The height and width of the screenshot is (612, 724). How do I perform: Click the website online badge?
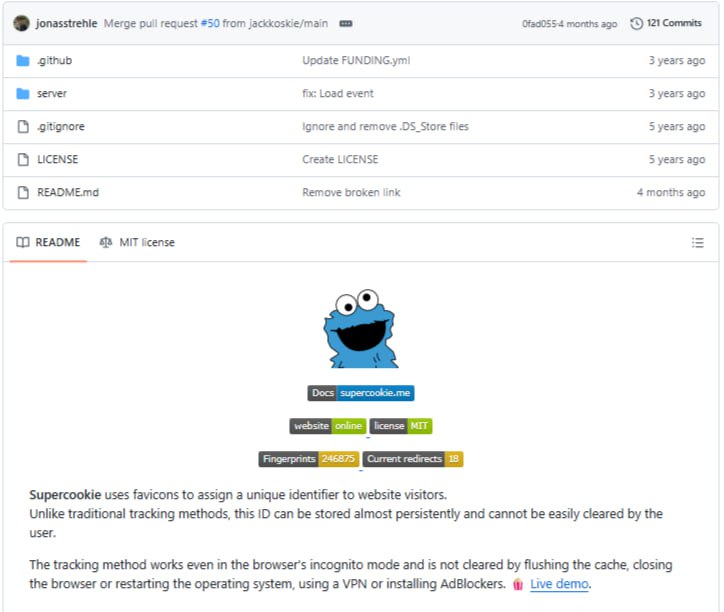[327, 426]
